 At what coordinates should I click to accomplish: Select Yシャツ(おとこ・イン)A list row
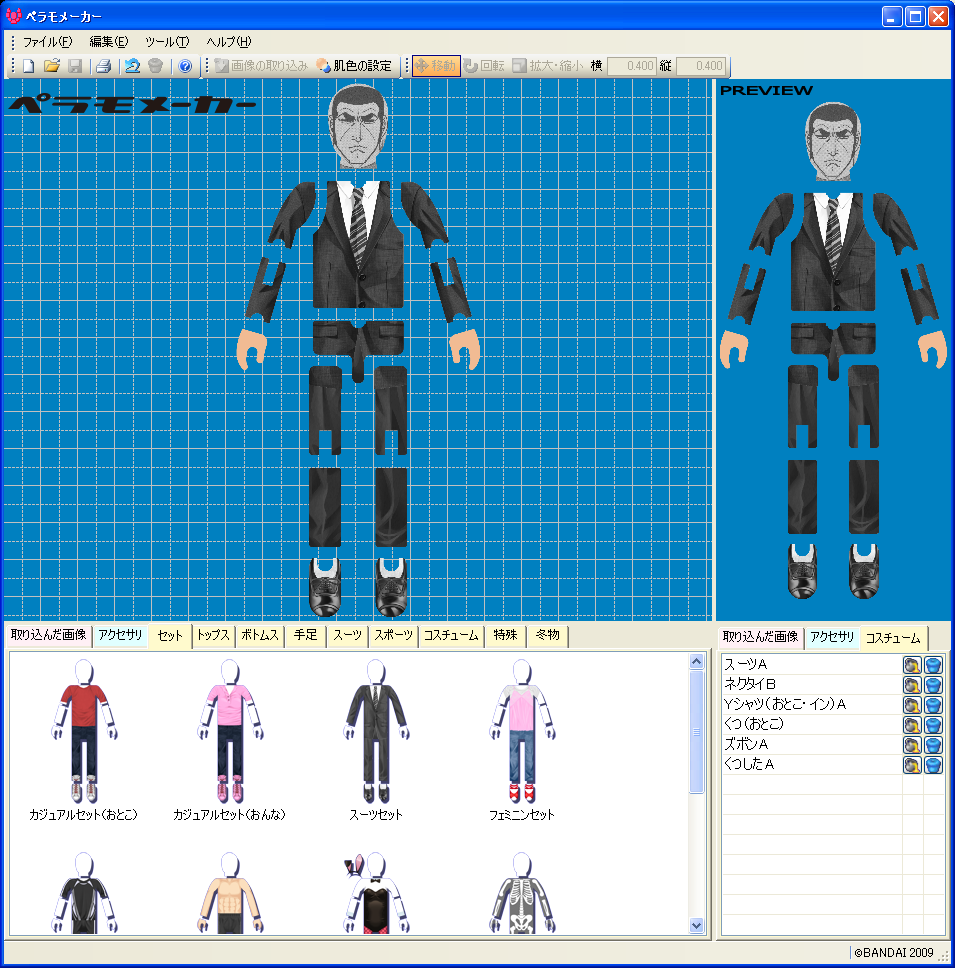[x=812, y=704]
